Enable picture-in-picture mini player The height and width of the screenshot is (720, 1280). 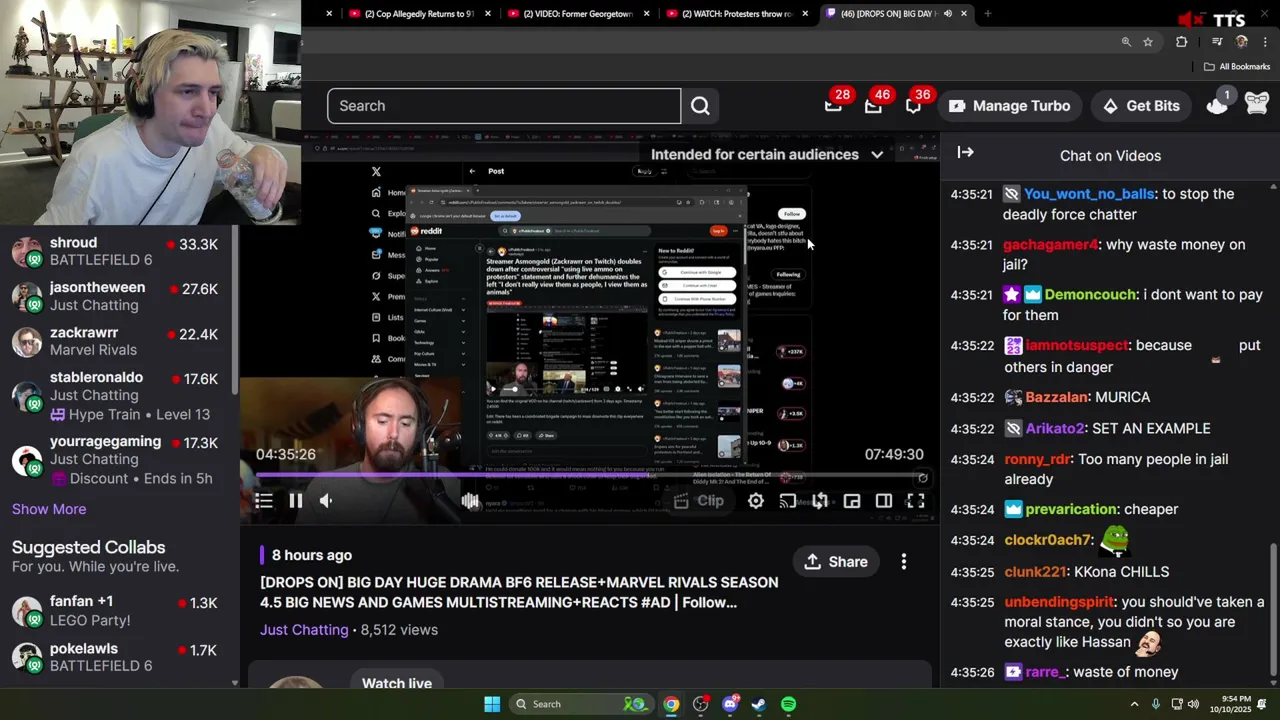click(852, 501)
